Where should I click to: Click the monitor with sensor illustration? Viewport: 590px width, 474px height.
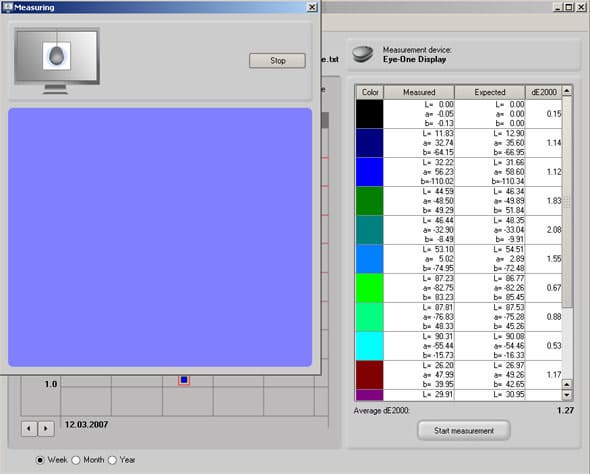pos(57,60)
